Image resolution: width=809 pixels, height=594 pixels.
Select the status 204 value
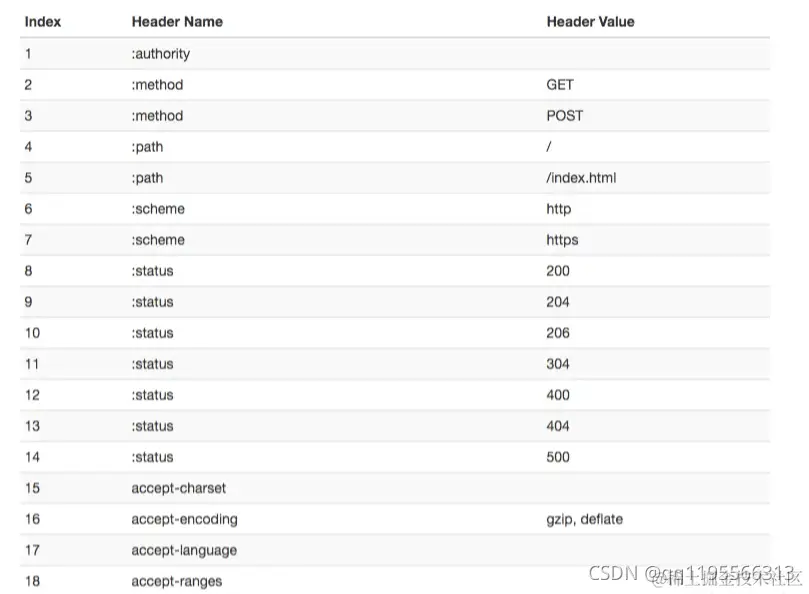pyautogui.click(x=558, y=302)
